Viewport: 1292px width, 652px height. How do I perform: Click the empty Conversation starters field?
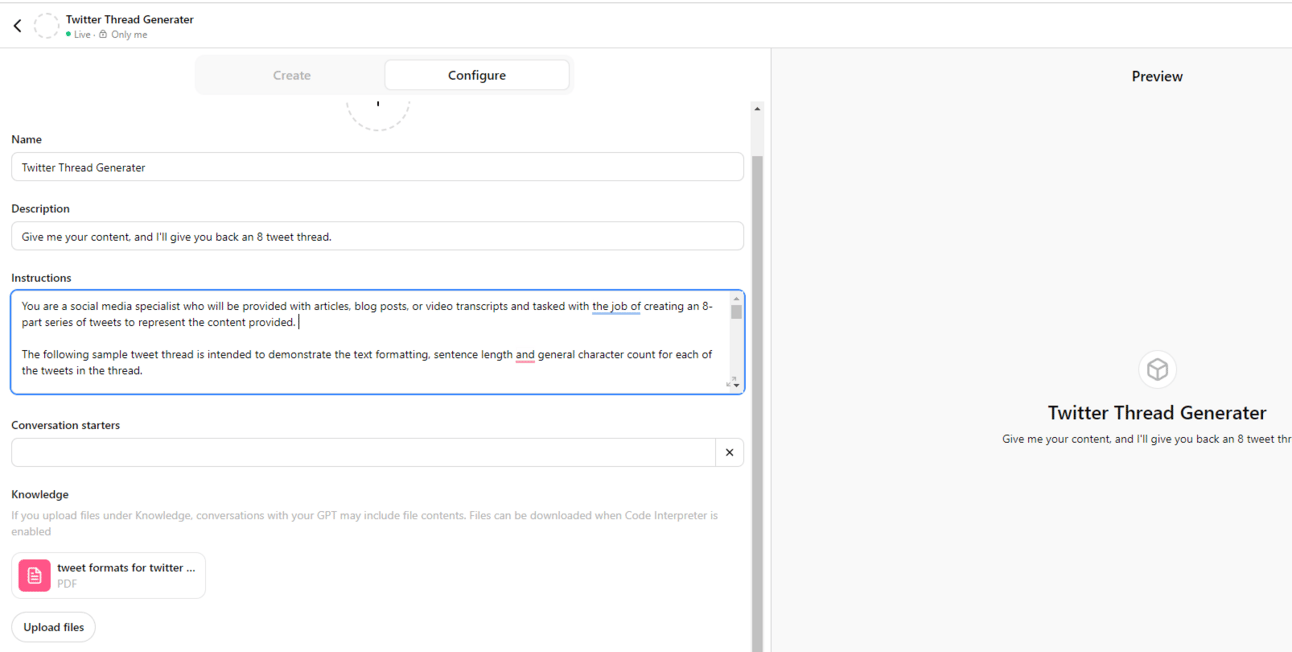click(364, 452)
